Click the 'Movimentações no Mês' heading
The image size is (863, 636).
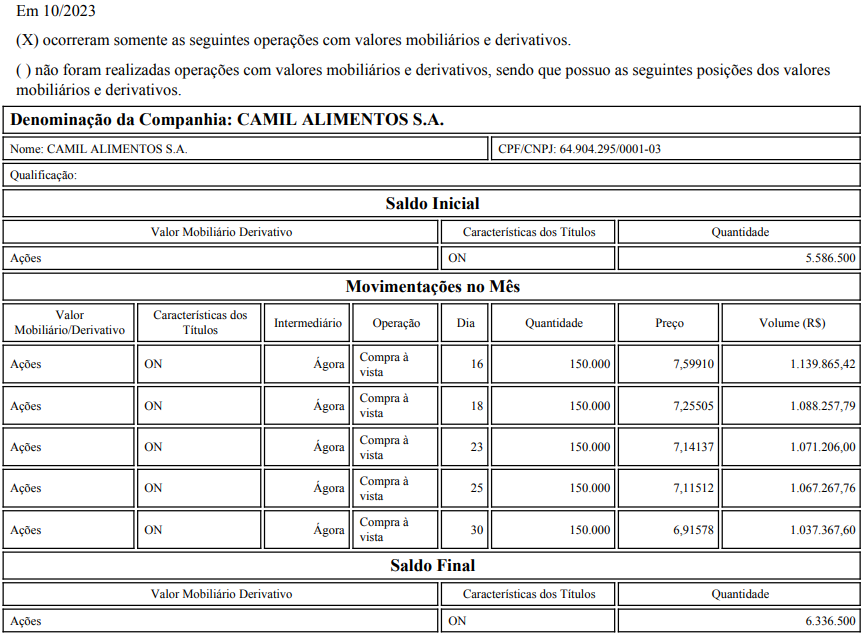pos(432,287)
